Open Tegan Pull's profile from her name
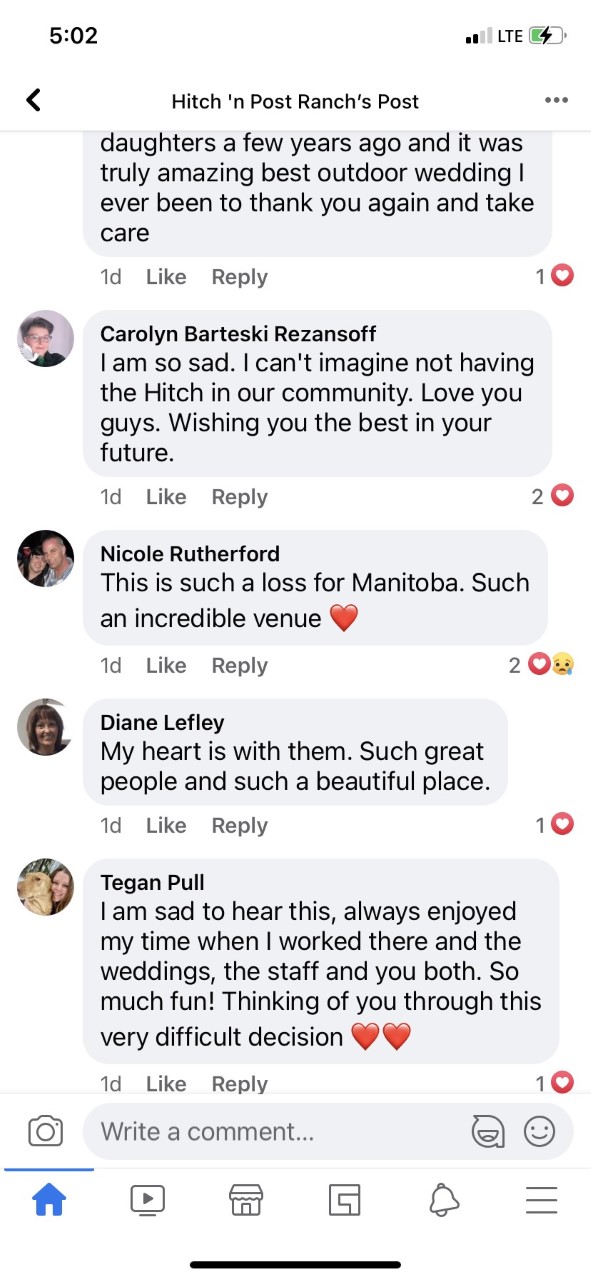 pyautogui.click(x=152, y=882)
